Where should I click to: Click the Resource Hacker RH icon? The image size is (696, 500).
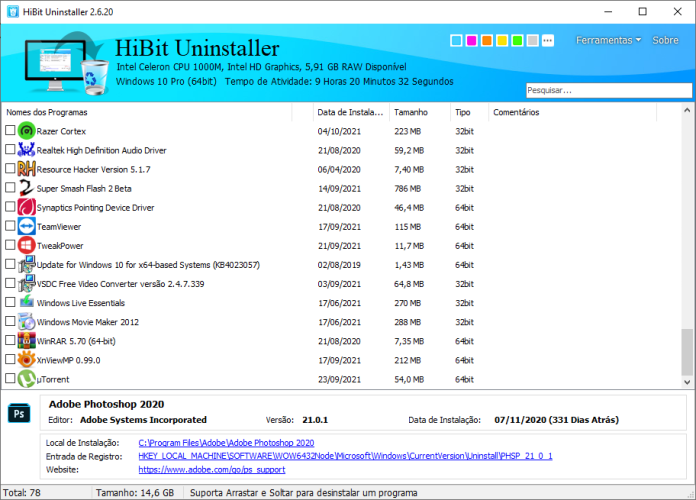(27, 169)
